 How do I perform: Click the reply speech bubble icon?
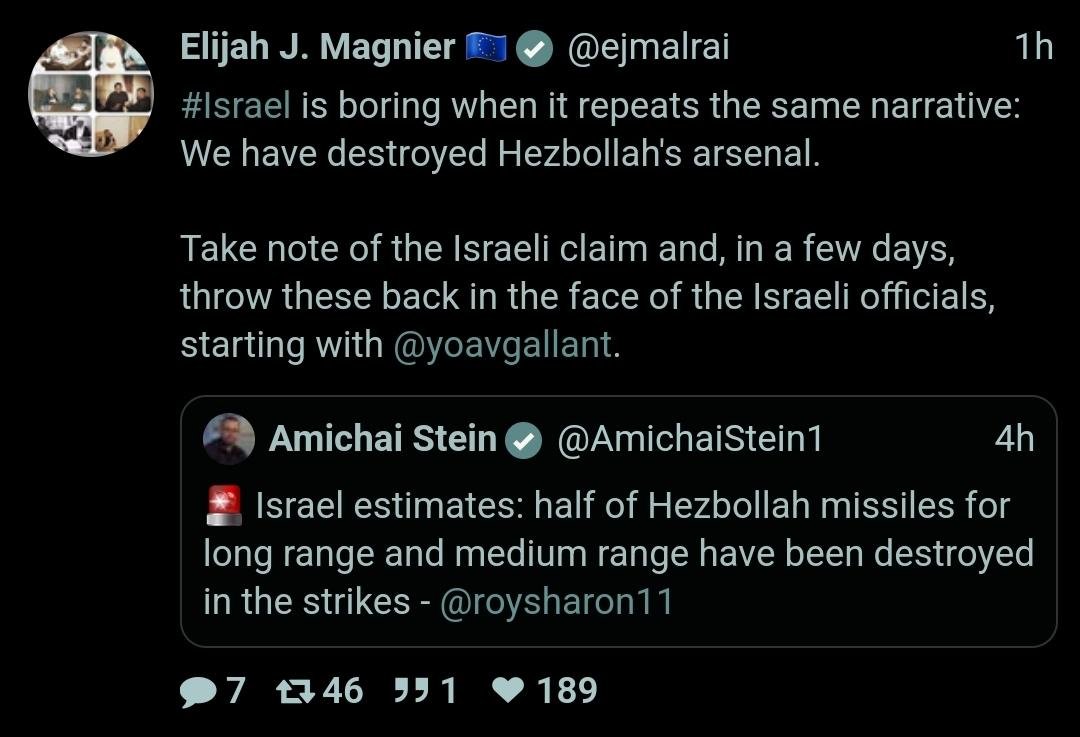(197, 691)
